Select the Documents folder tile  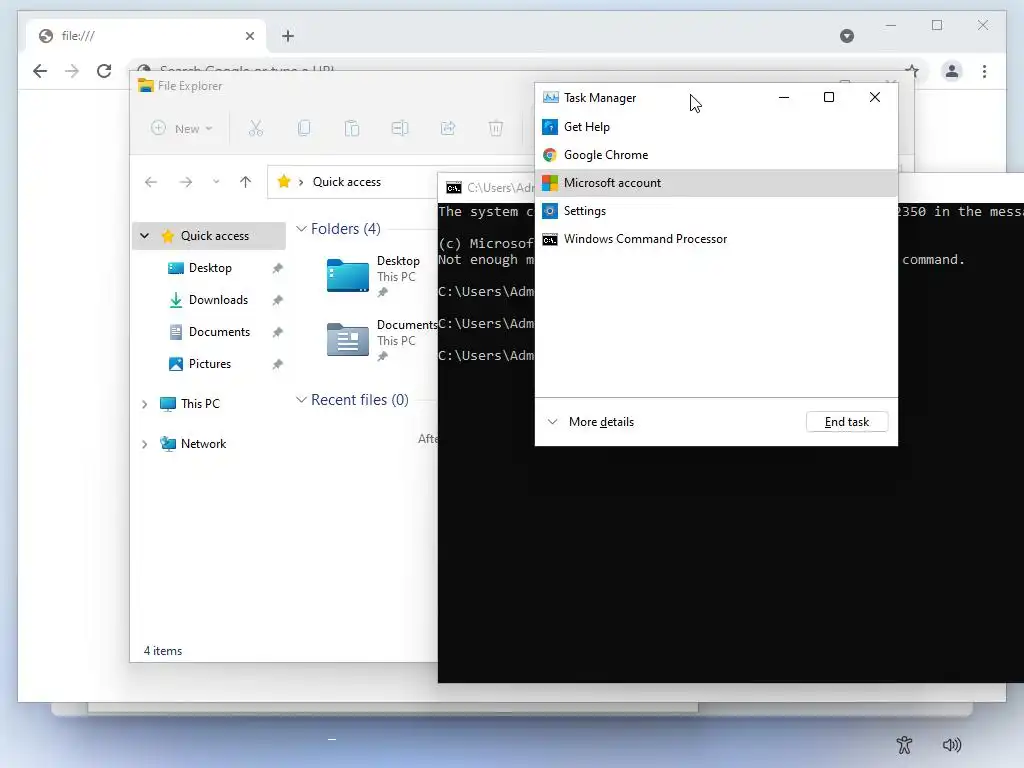[380, 340]
